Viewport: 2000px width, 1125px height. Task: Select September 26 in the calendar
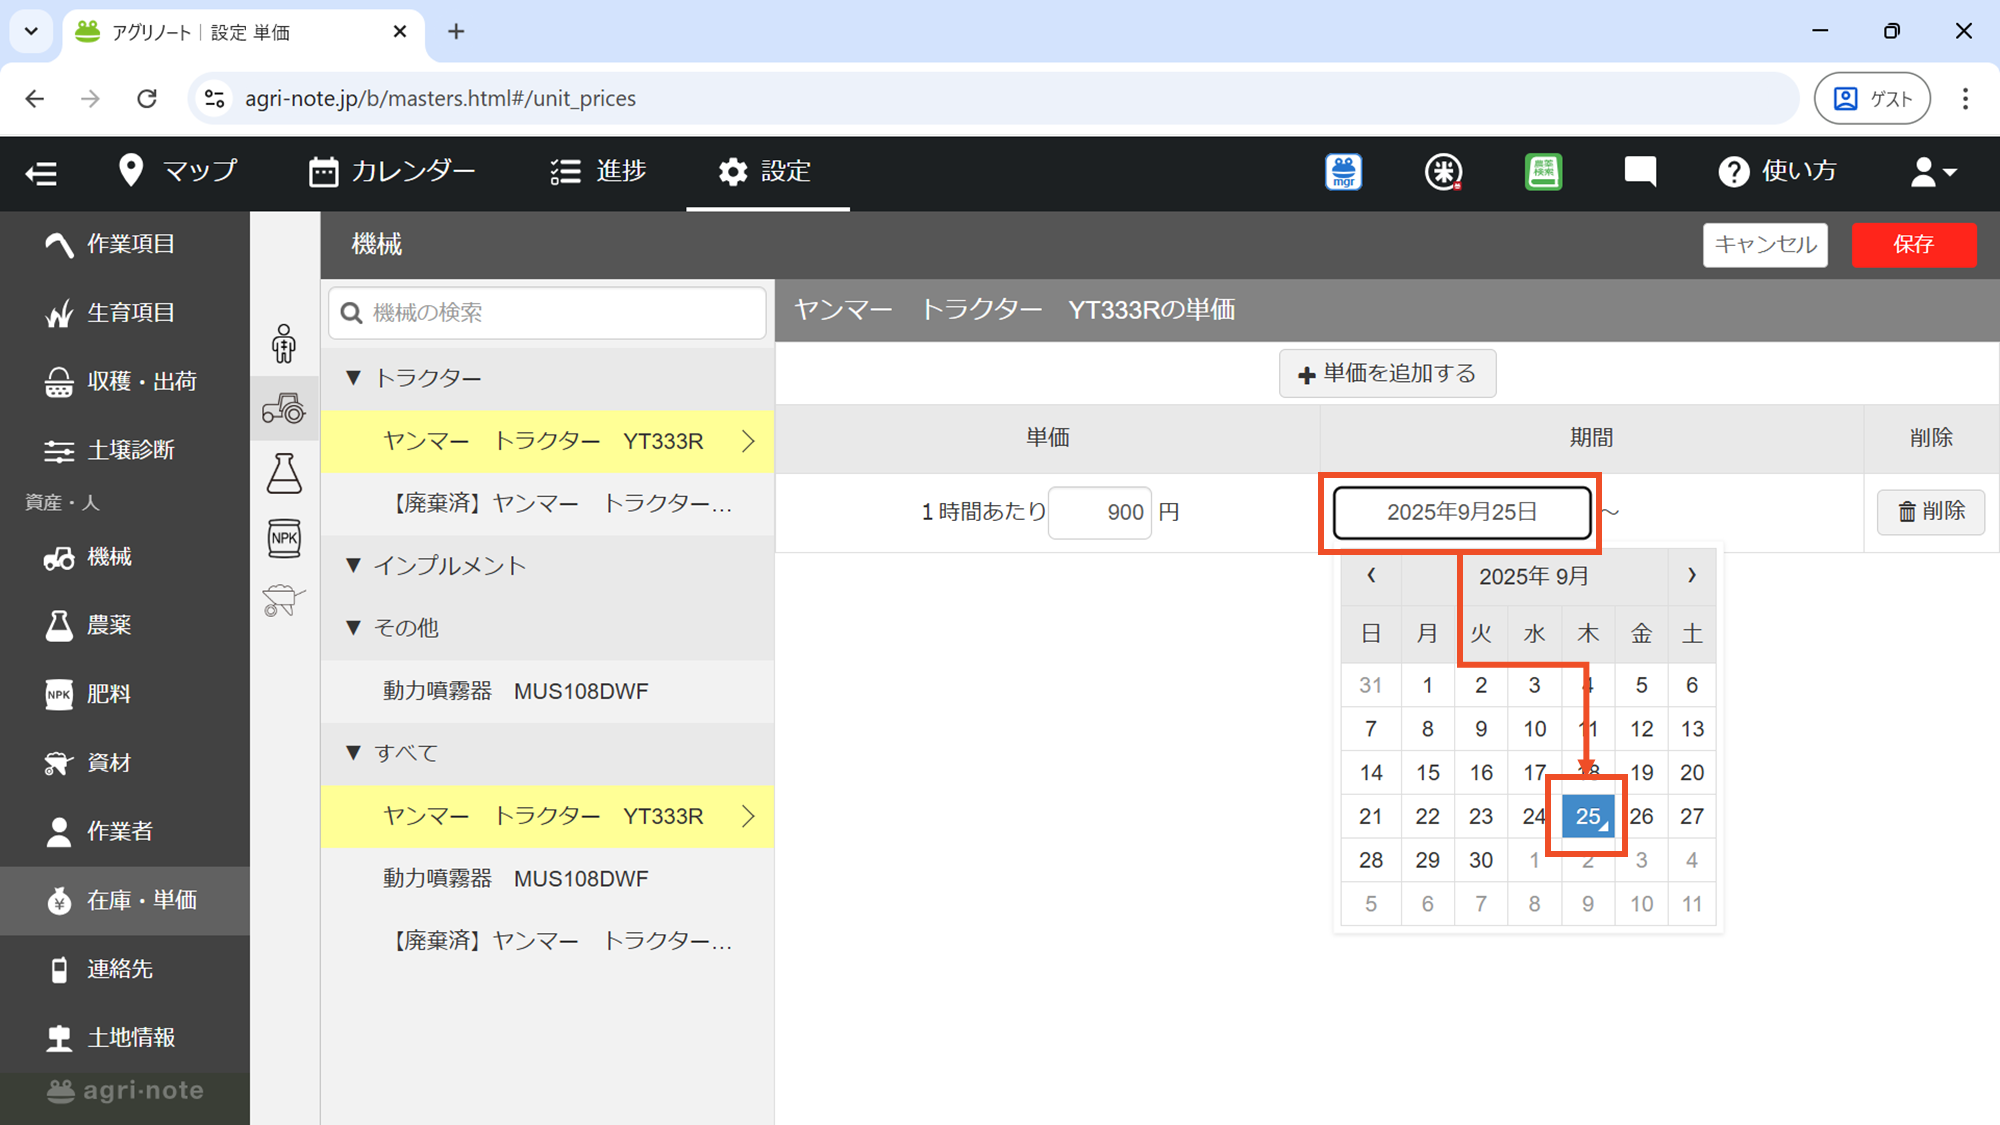(x=1641, y=816)
